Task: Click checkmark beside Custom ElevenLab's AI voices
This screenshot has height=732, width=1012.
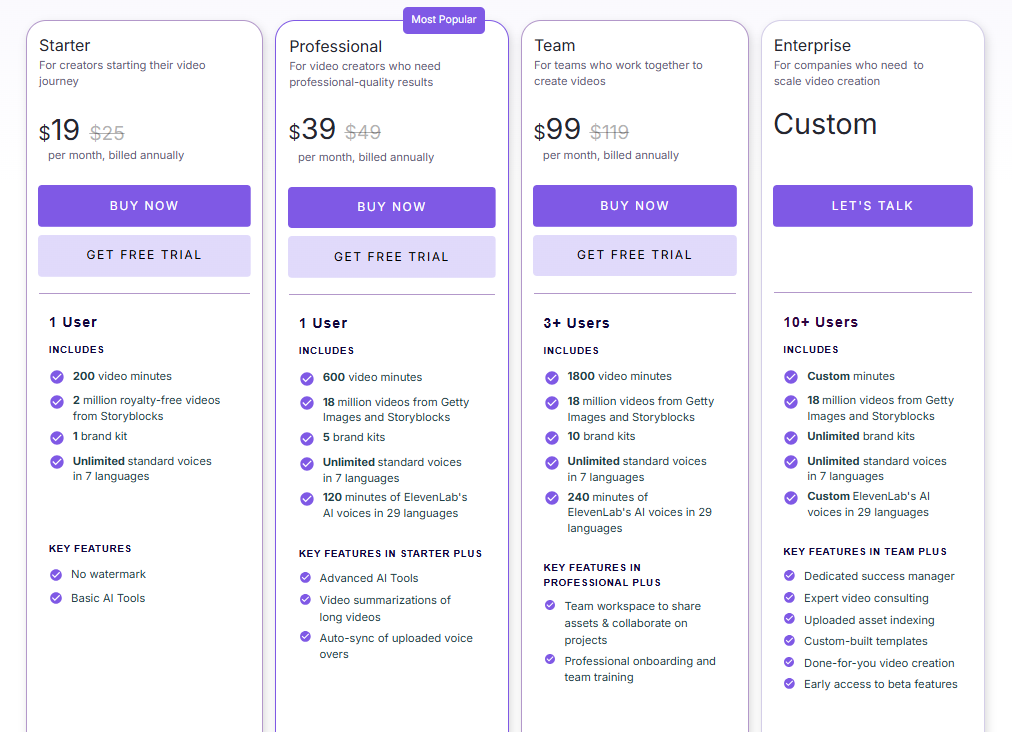Action: pyautogui.click(x=791, y=498)
